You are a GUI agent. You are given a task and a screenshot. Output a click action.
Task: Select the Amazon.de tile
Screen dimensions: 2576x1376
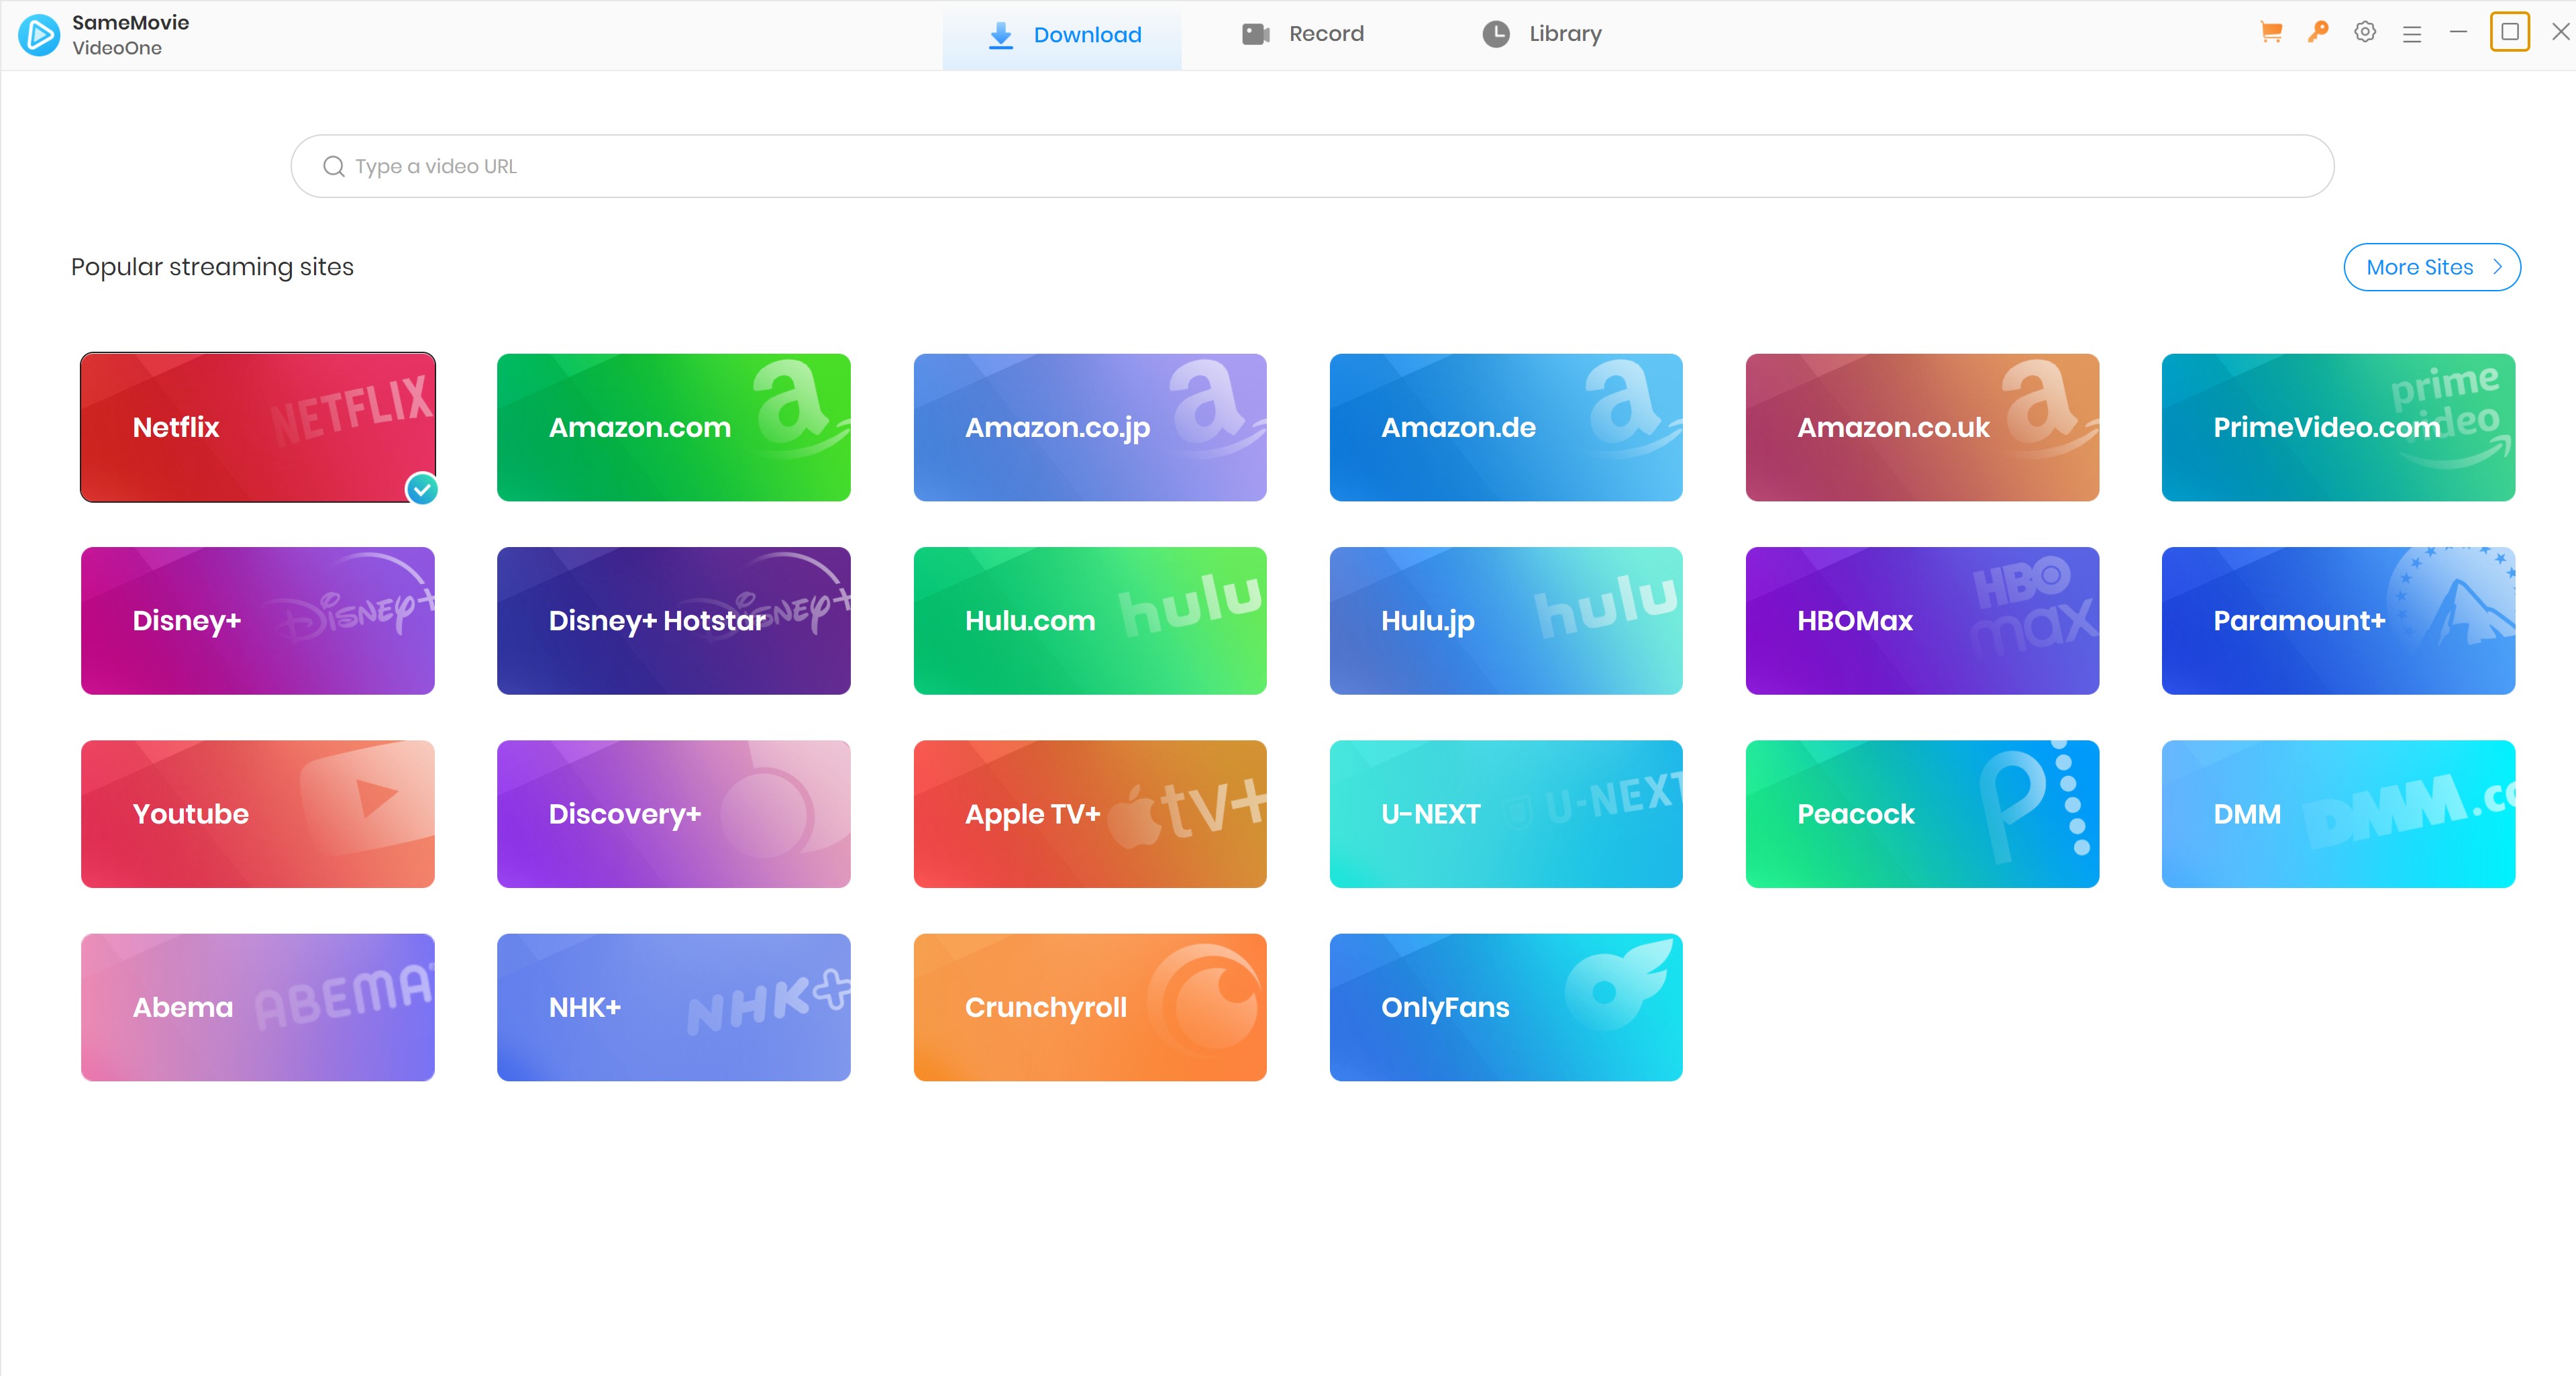click(1506, 427)
